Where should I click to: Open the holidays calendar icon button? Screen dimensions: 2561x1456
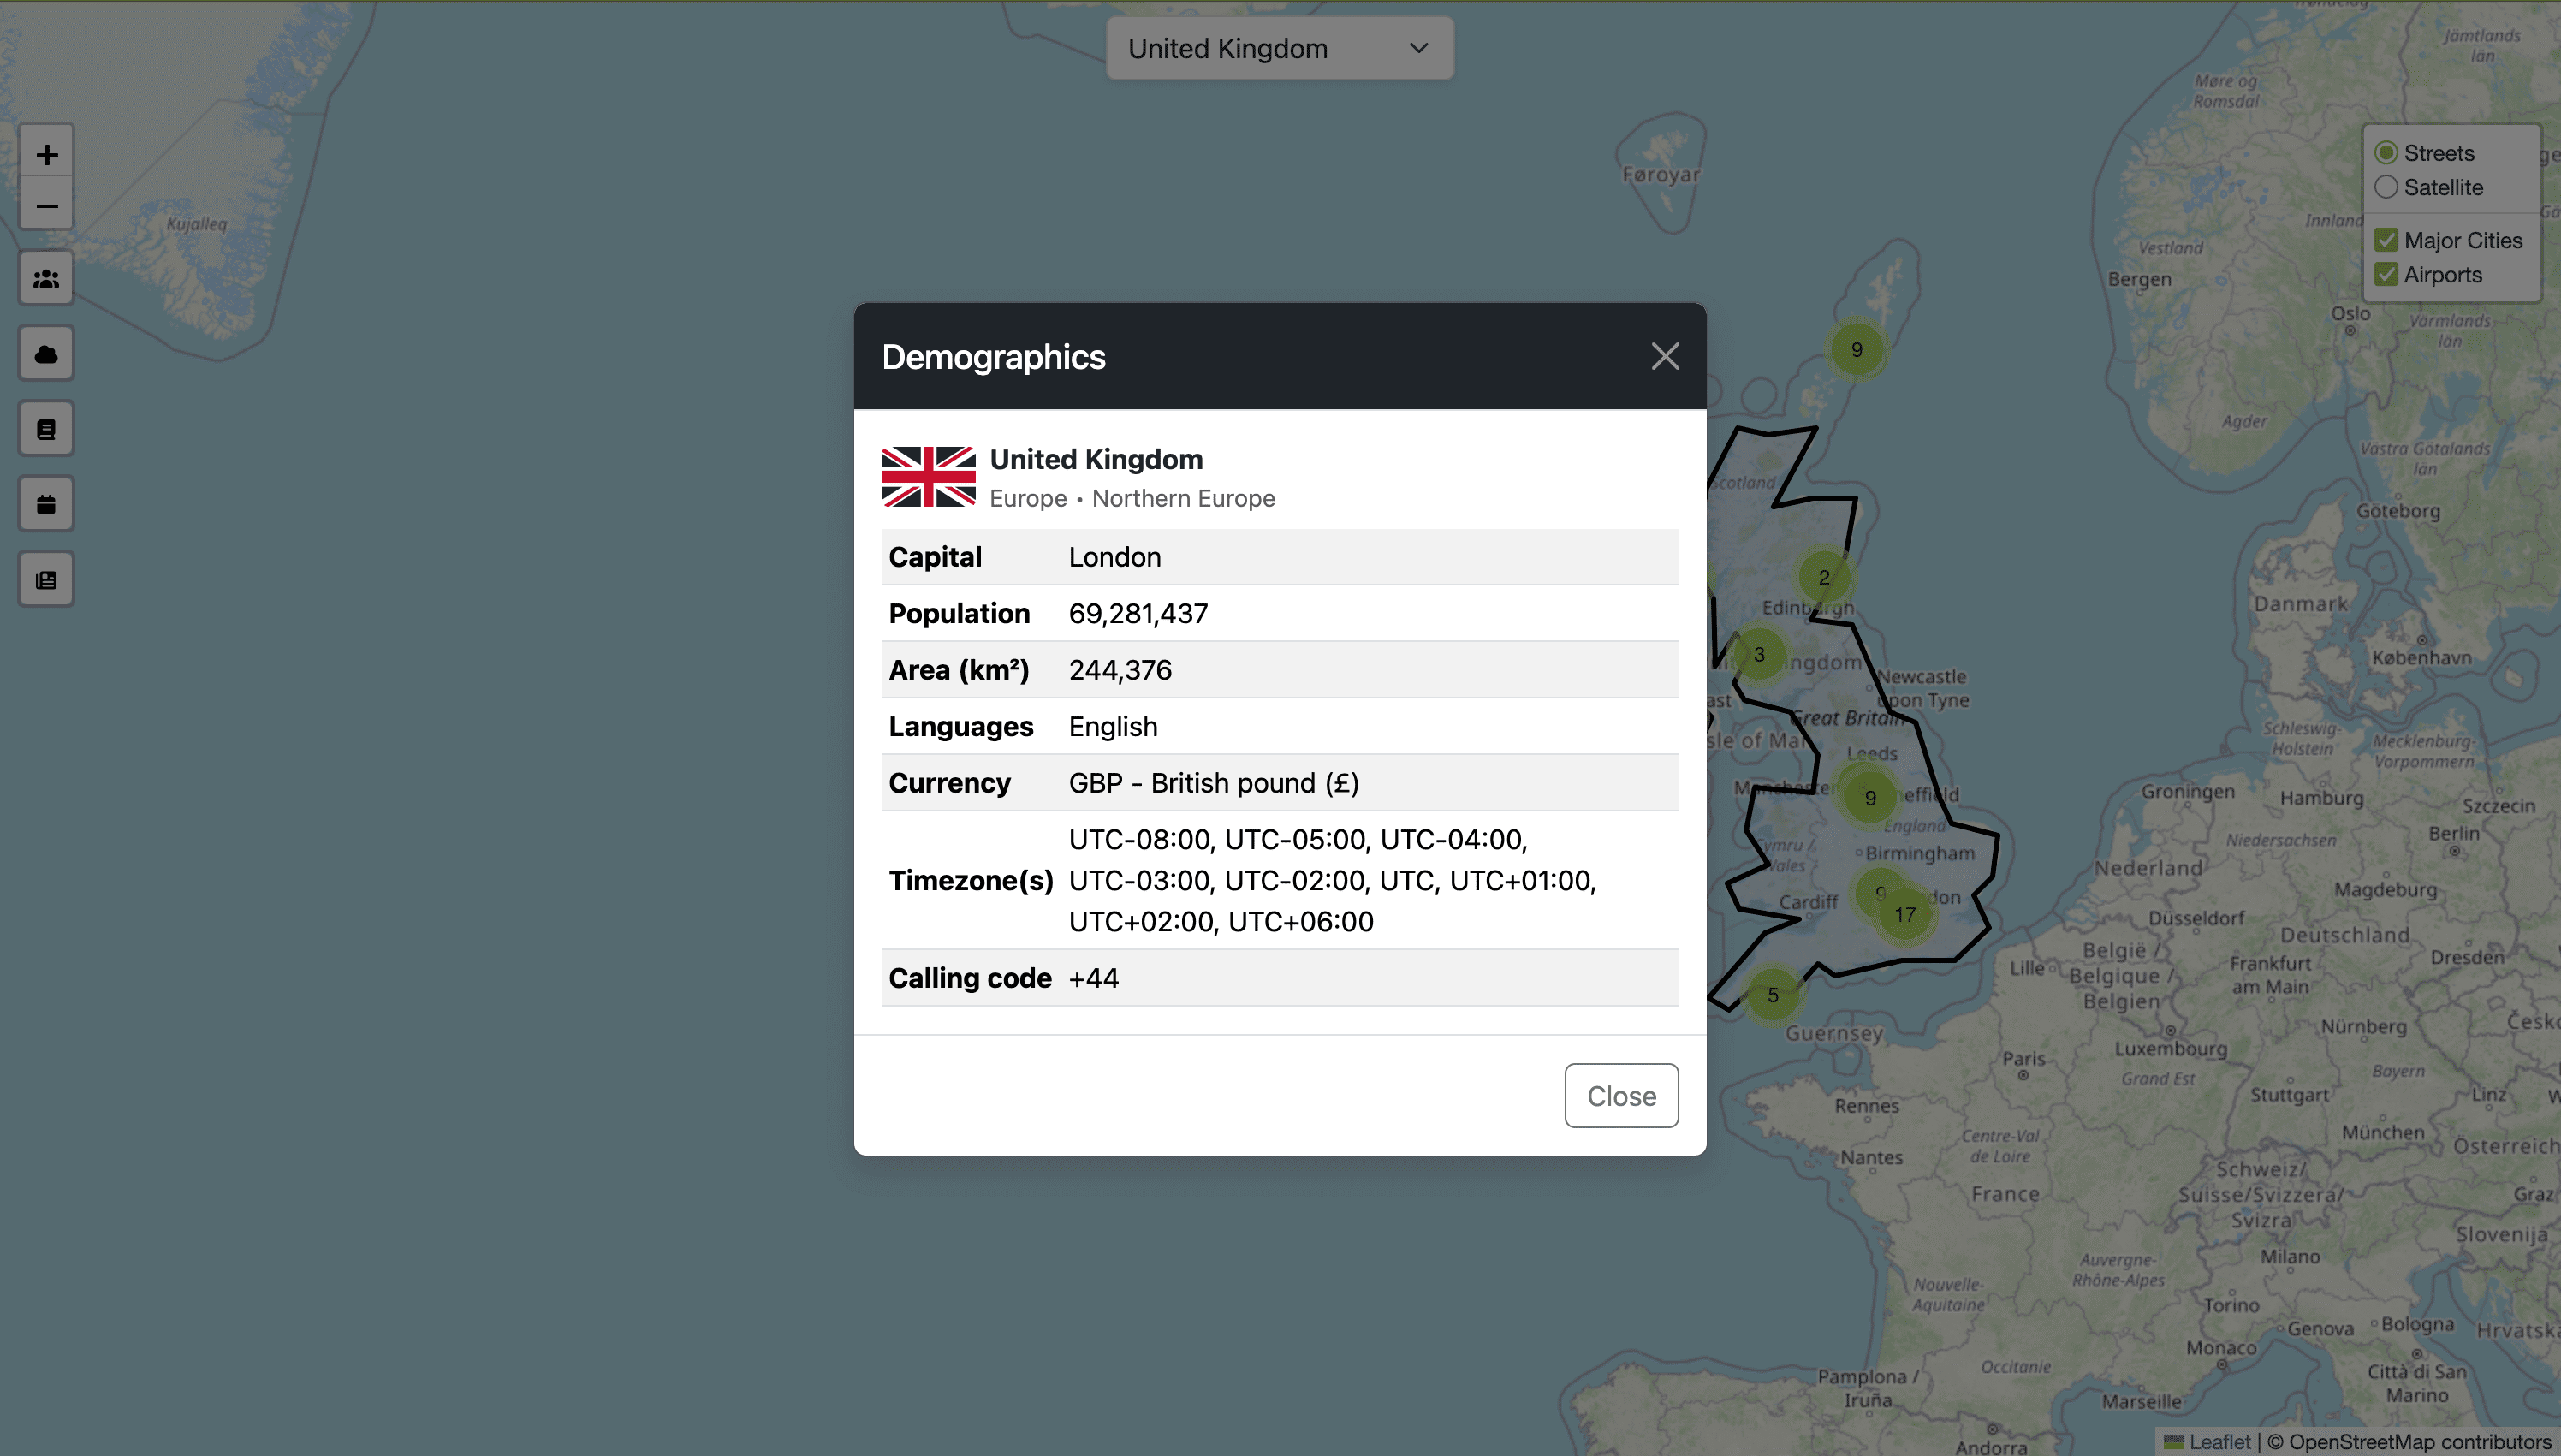point(46,504)
